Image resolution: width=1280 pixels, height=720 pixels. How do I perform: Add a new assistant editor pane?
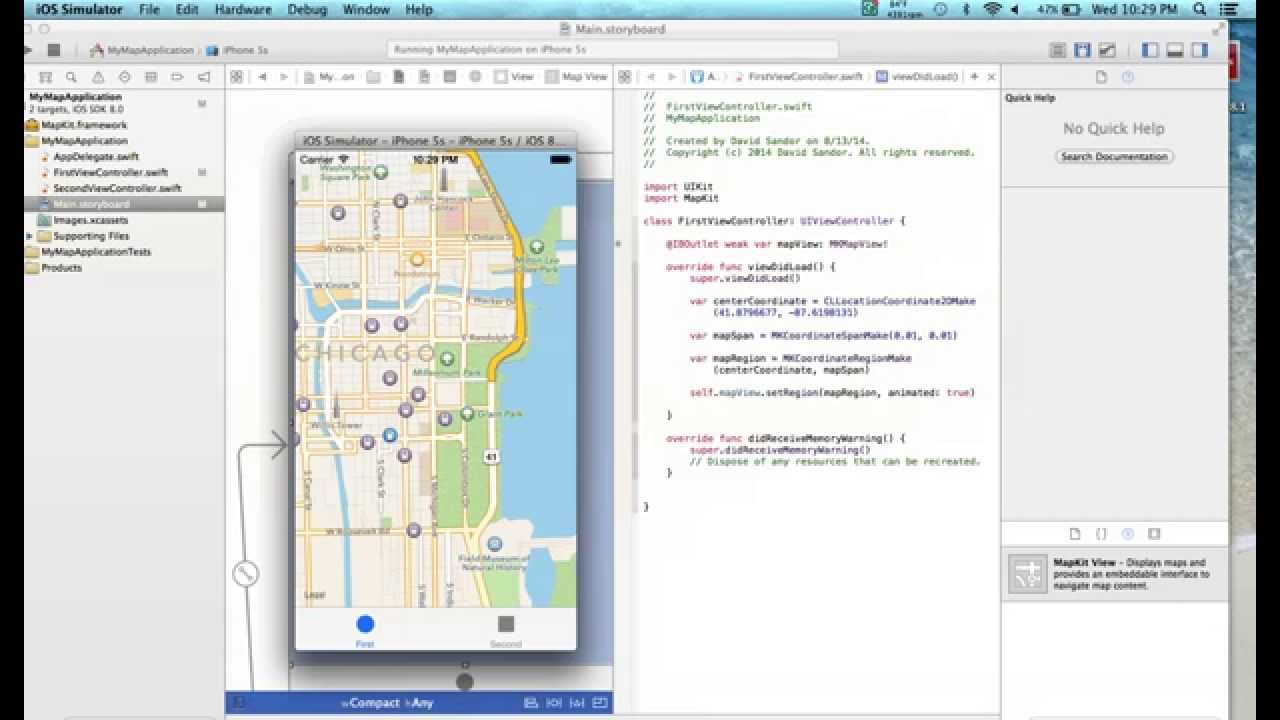click(974, 77)
